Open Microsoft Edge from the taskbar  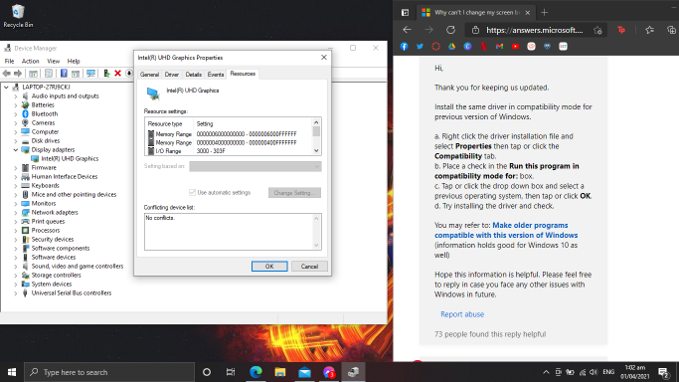[x=255, y=372]
